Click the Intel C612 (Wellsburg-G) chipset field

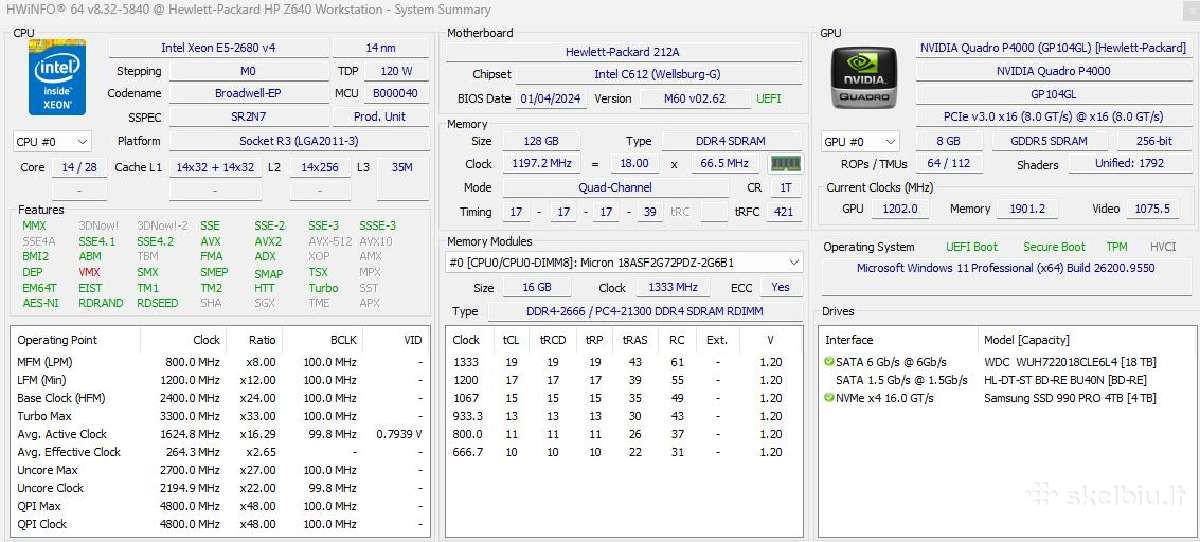tap(657, 74)
